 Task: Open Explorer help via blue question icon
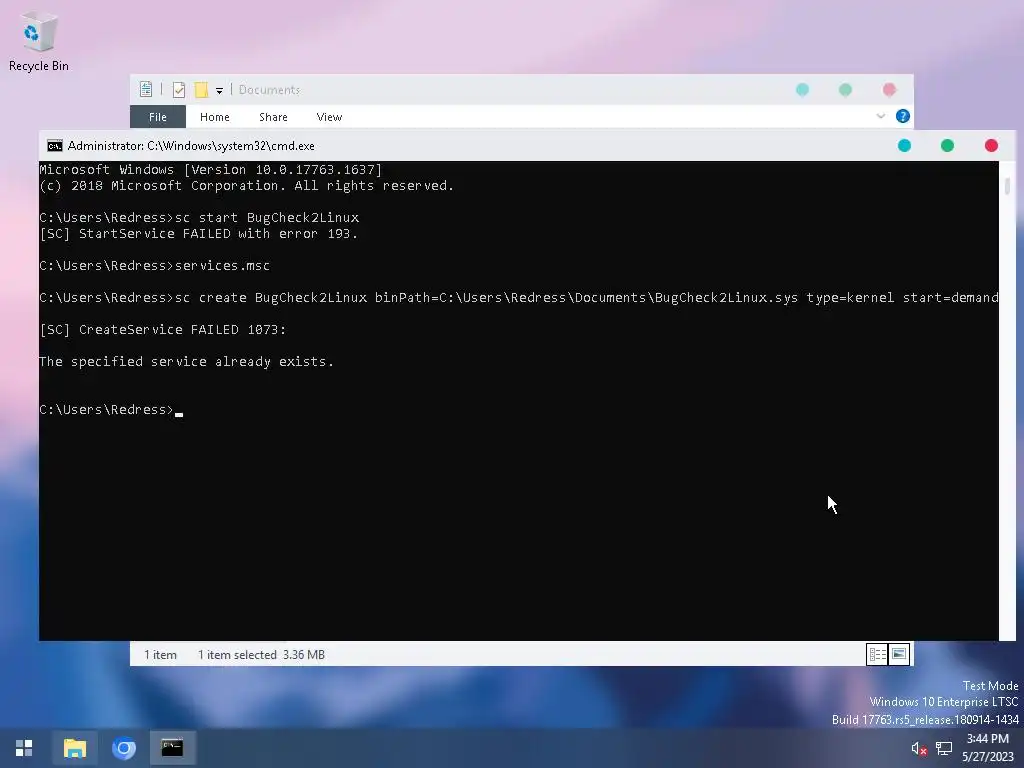pyautogui.click(x=903, y=116)
